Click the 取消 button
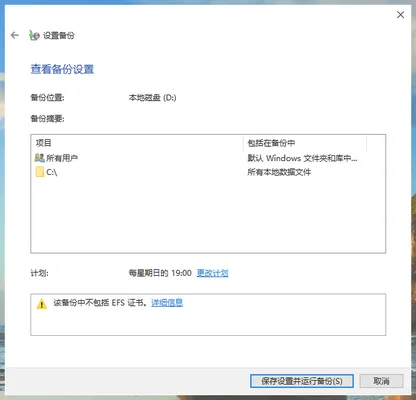This screenshot has height=400, width=416. pyautogui.click(x=381, y=381)
